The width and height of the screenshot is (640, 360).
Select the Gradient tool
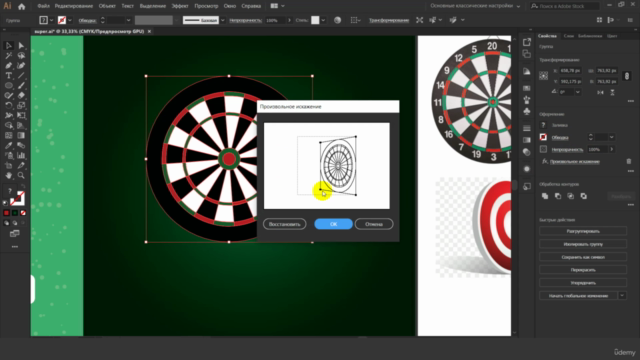(x=21, y=136)
